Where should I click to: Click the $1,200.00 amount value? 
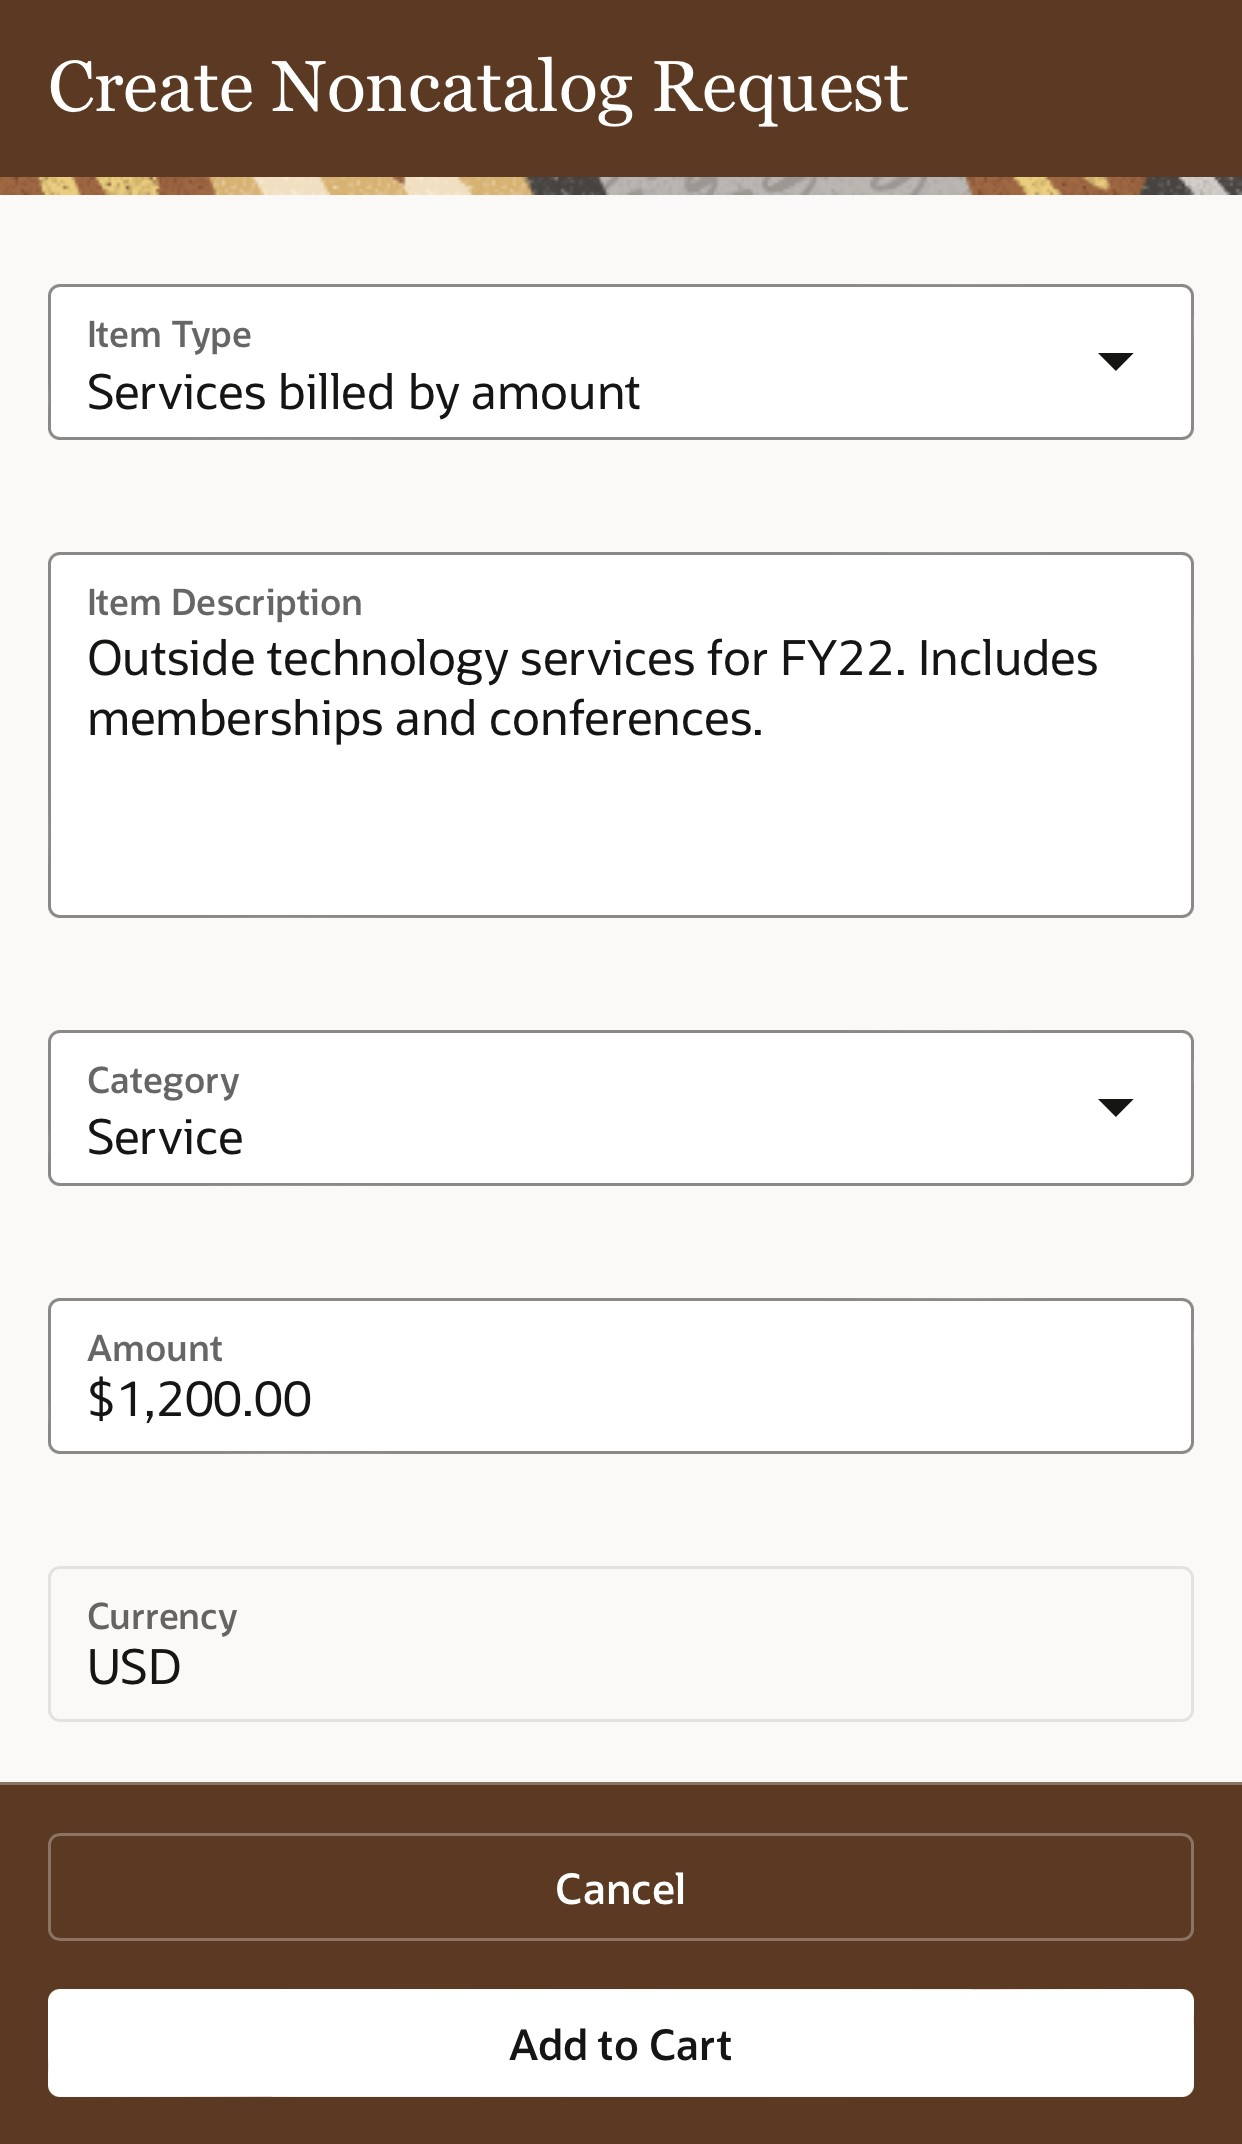199,1399
